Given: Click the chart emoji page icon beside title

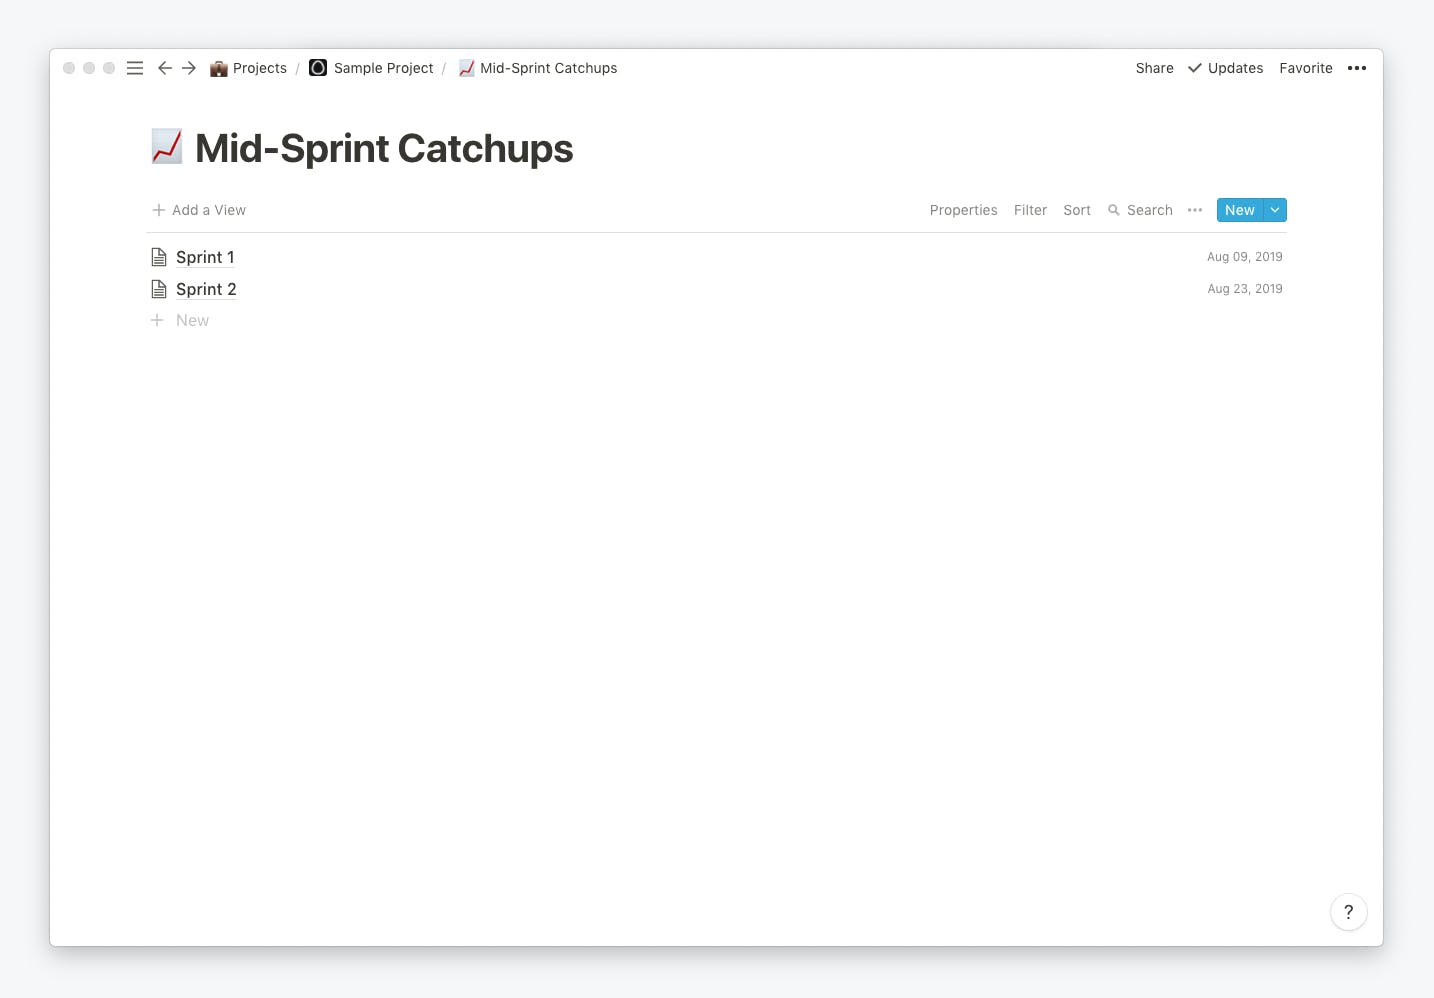Looking at the screenshot, I should [167, 147].
